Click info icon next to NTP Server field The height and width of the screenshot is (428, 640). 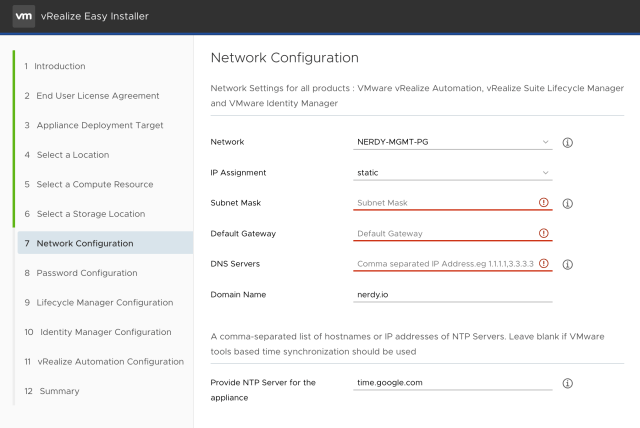(x=567, y=383)
